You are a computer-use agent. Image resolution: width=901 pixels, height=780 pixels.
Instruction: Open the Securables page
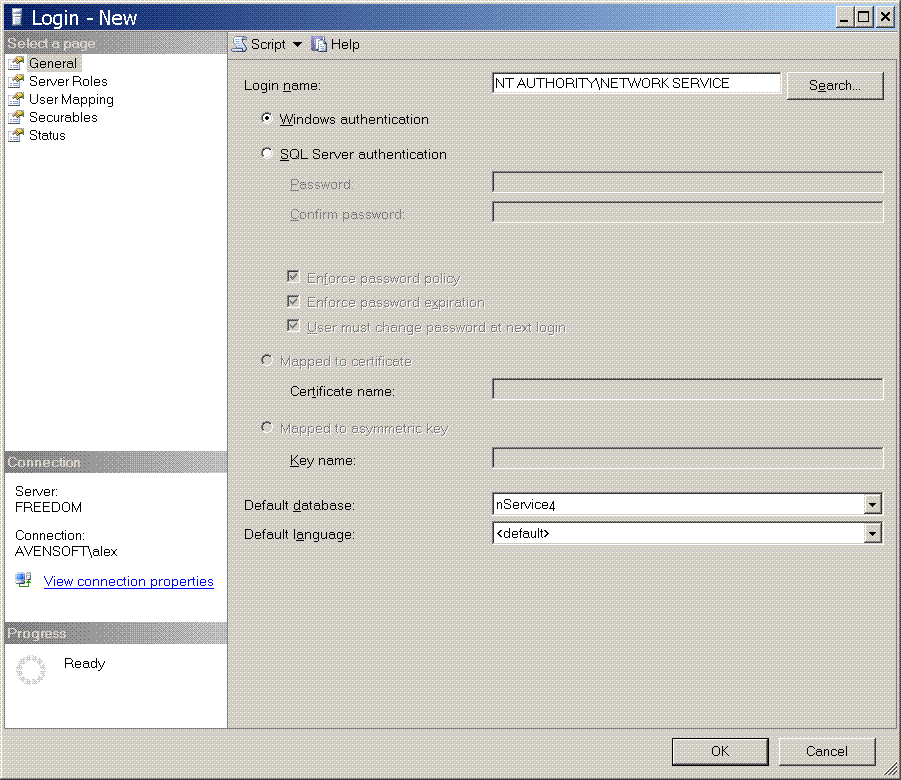click(63, 117)
